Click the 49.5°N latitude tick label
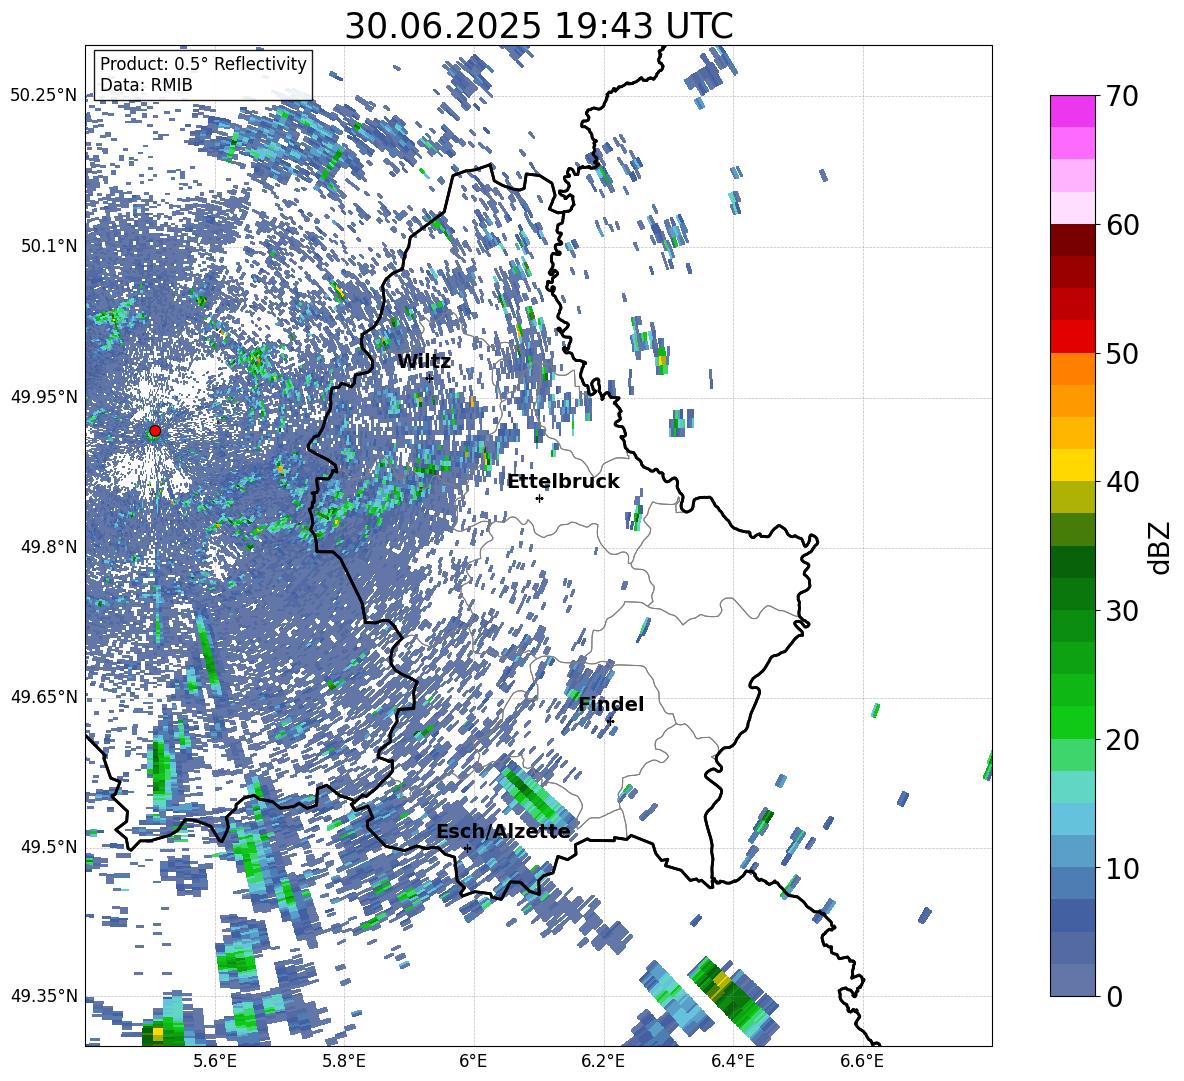1184x1081 pixels. 49,847
